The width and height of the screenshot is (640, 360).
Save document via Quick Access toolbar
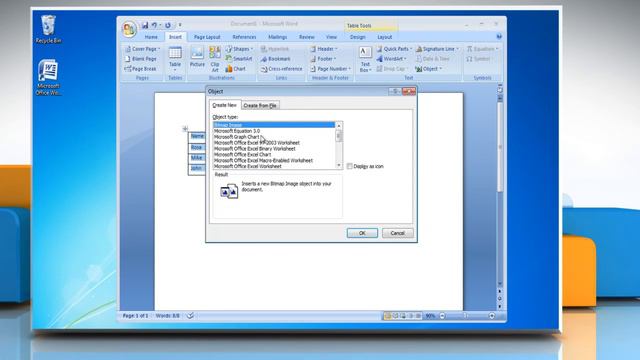tap(145, 25)
